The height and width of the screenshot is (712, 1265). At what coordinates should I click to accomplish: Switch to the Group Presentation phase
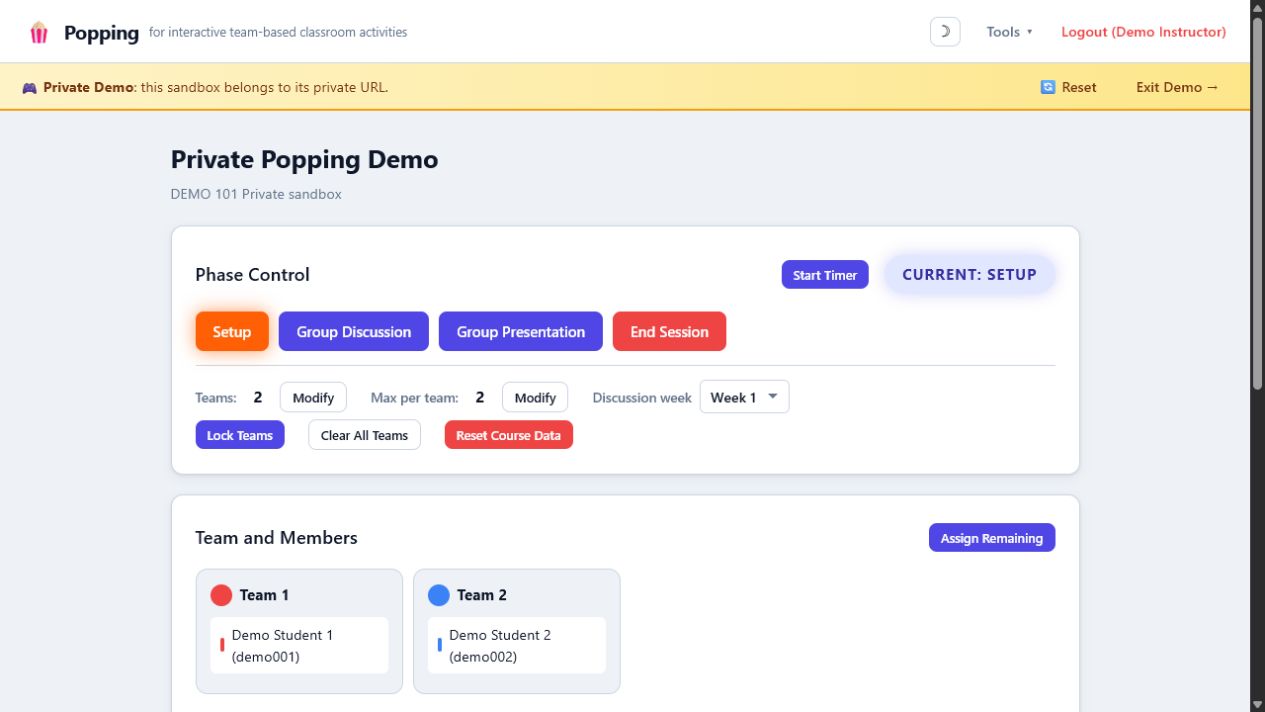[x=521, y=332]
